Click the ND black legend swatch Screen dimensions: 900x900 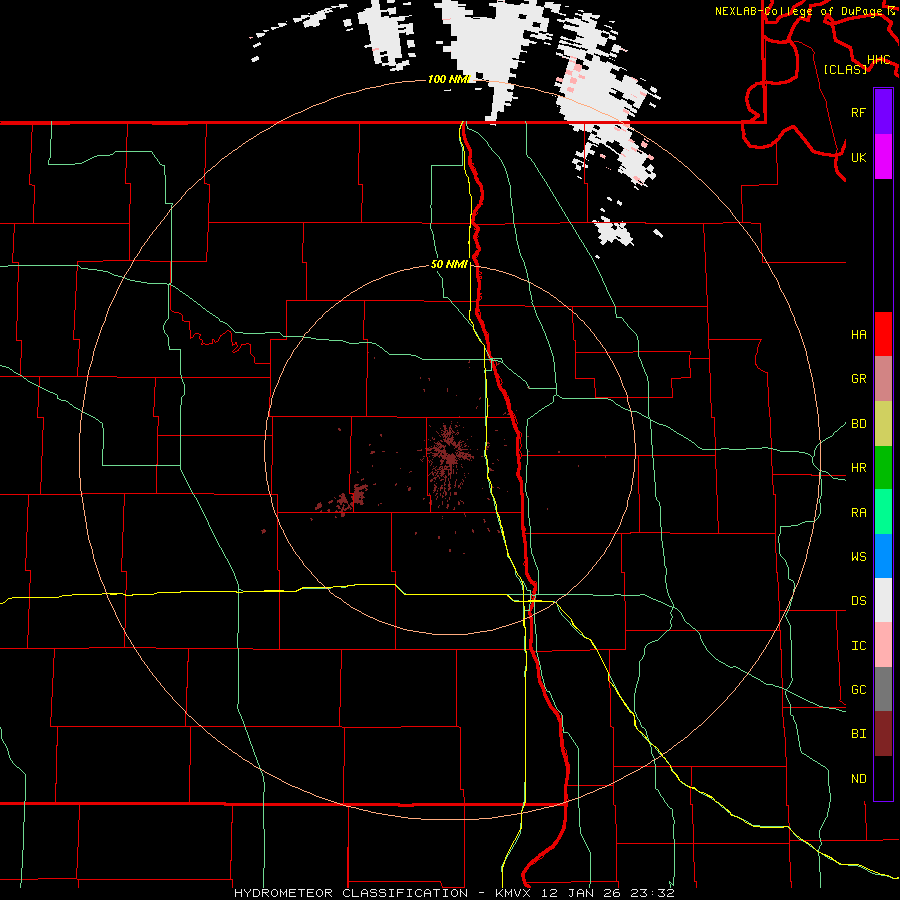(883, 778)
